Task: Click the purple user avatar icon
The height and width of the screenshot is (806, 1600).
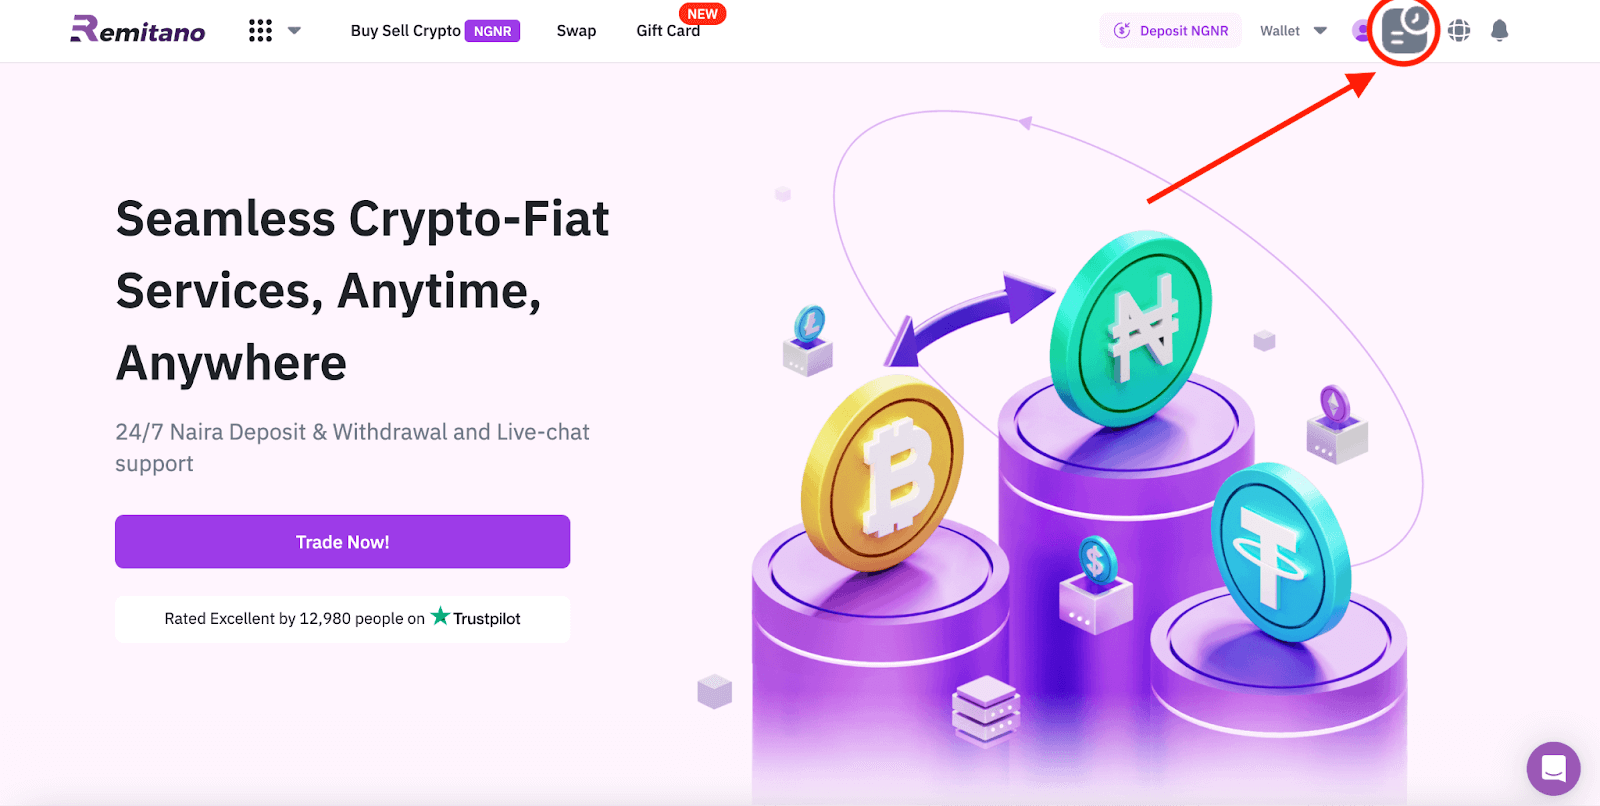Action: click(1361, 31)
